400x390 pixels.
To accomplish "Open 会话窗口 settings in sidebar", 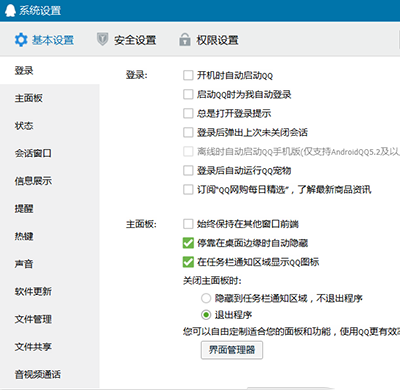I will coord(50,153).
